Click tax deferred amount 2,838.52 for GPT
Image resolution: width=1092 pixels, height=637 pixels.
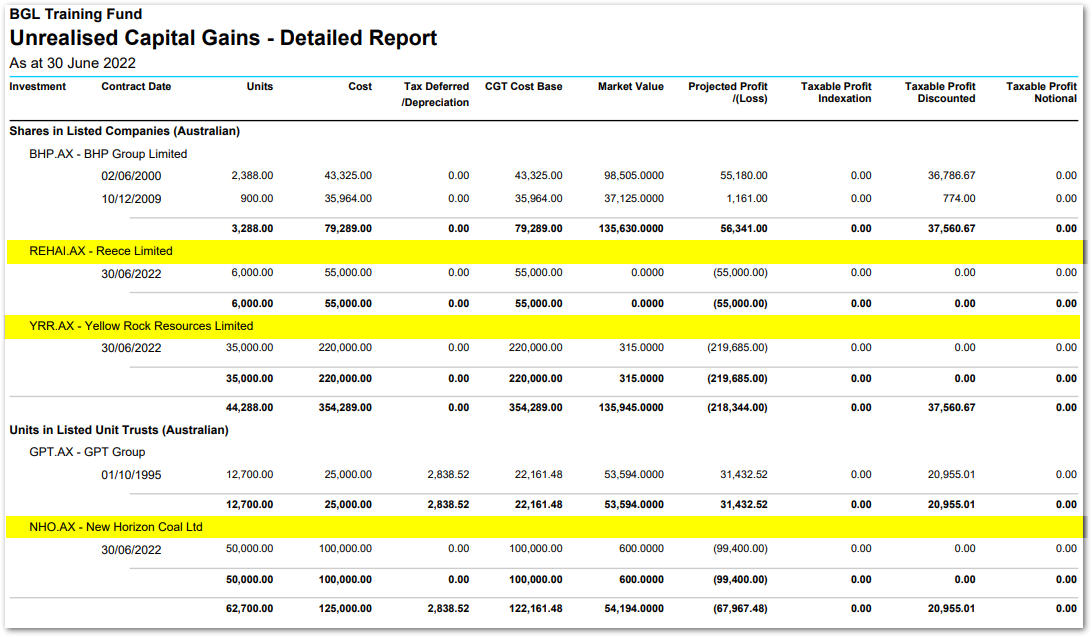pos(448,472)
